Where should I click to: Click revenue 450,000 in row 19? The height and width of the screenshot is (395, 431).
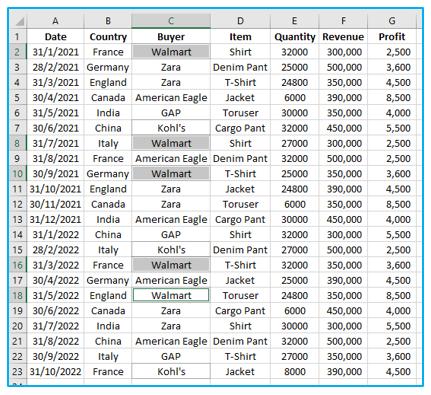click(343, 311)
